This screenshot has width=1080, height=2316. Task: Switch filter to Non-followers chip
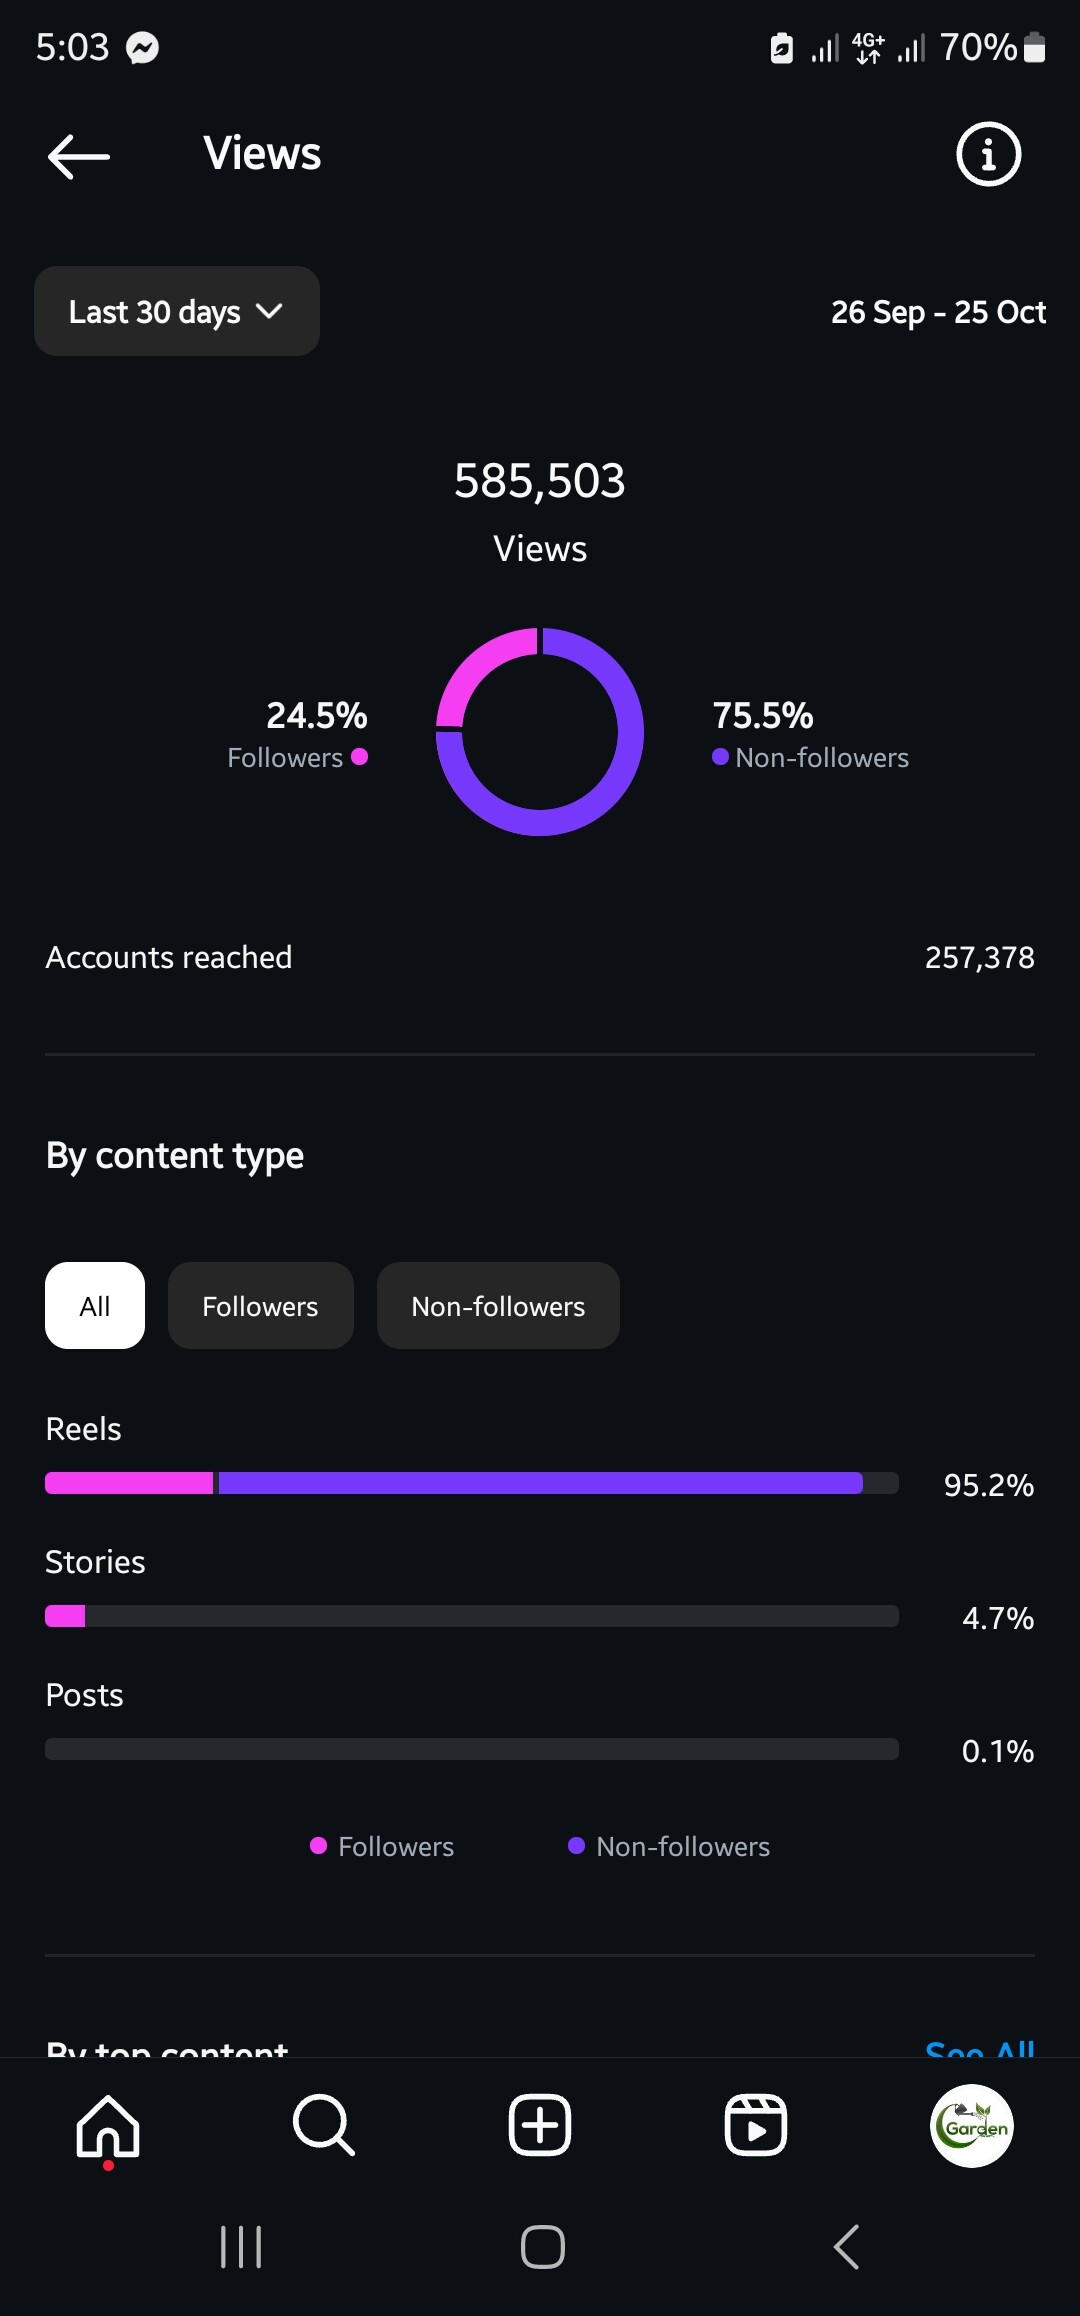[498, 1306]
